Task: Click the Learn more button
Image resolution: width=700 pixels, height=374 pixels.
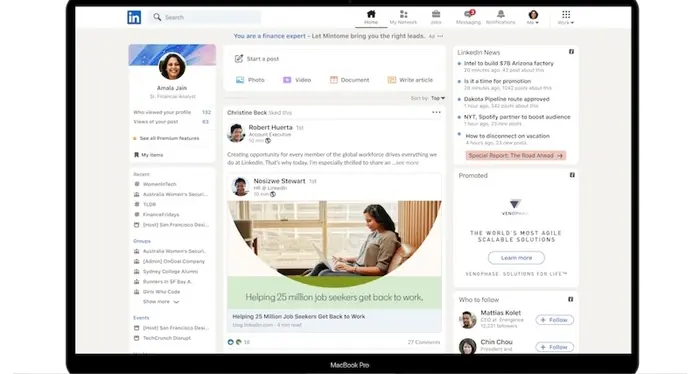Action: pos(516,258)
